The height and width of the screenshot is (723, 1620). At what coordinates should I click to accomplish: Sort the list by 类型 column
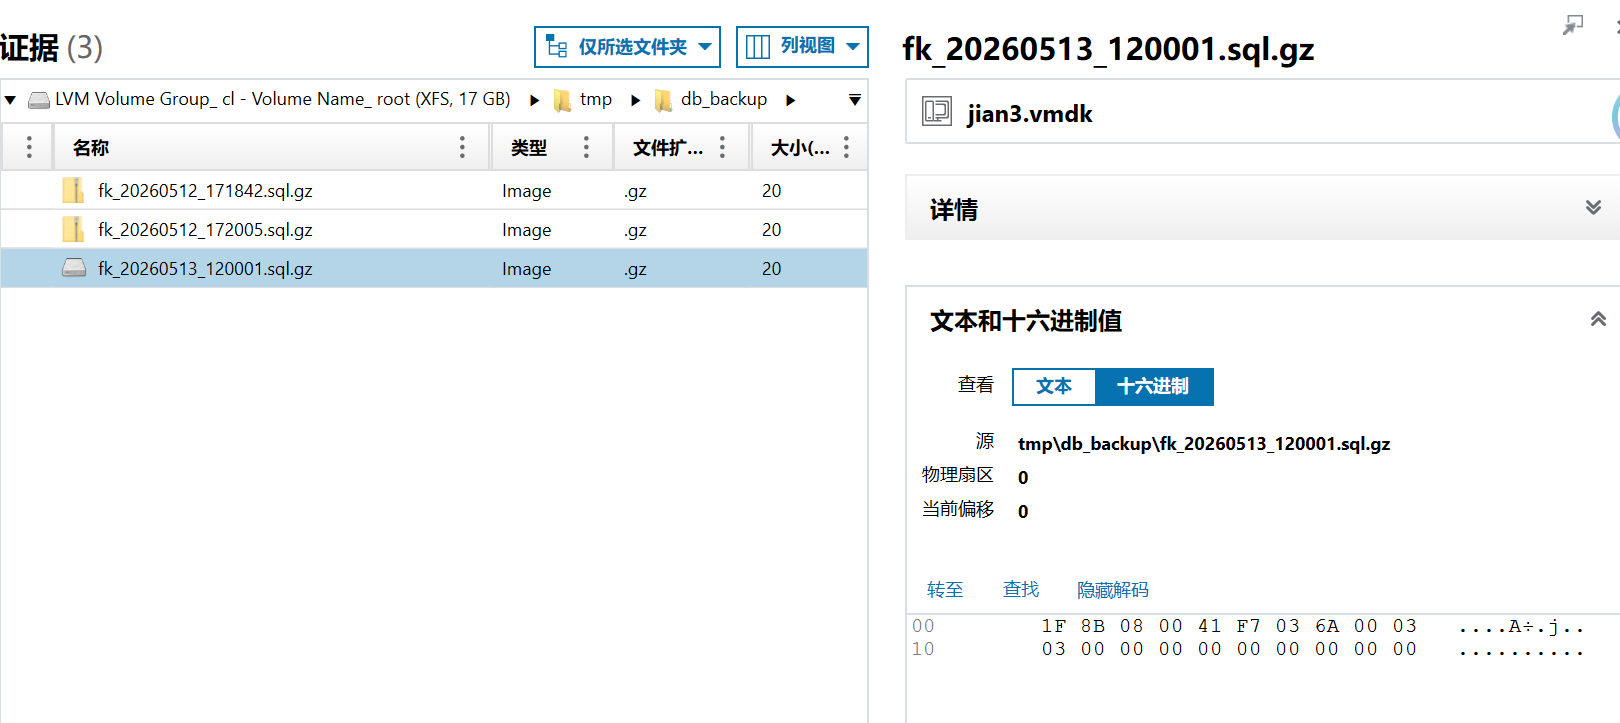[529, 148]
